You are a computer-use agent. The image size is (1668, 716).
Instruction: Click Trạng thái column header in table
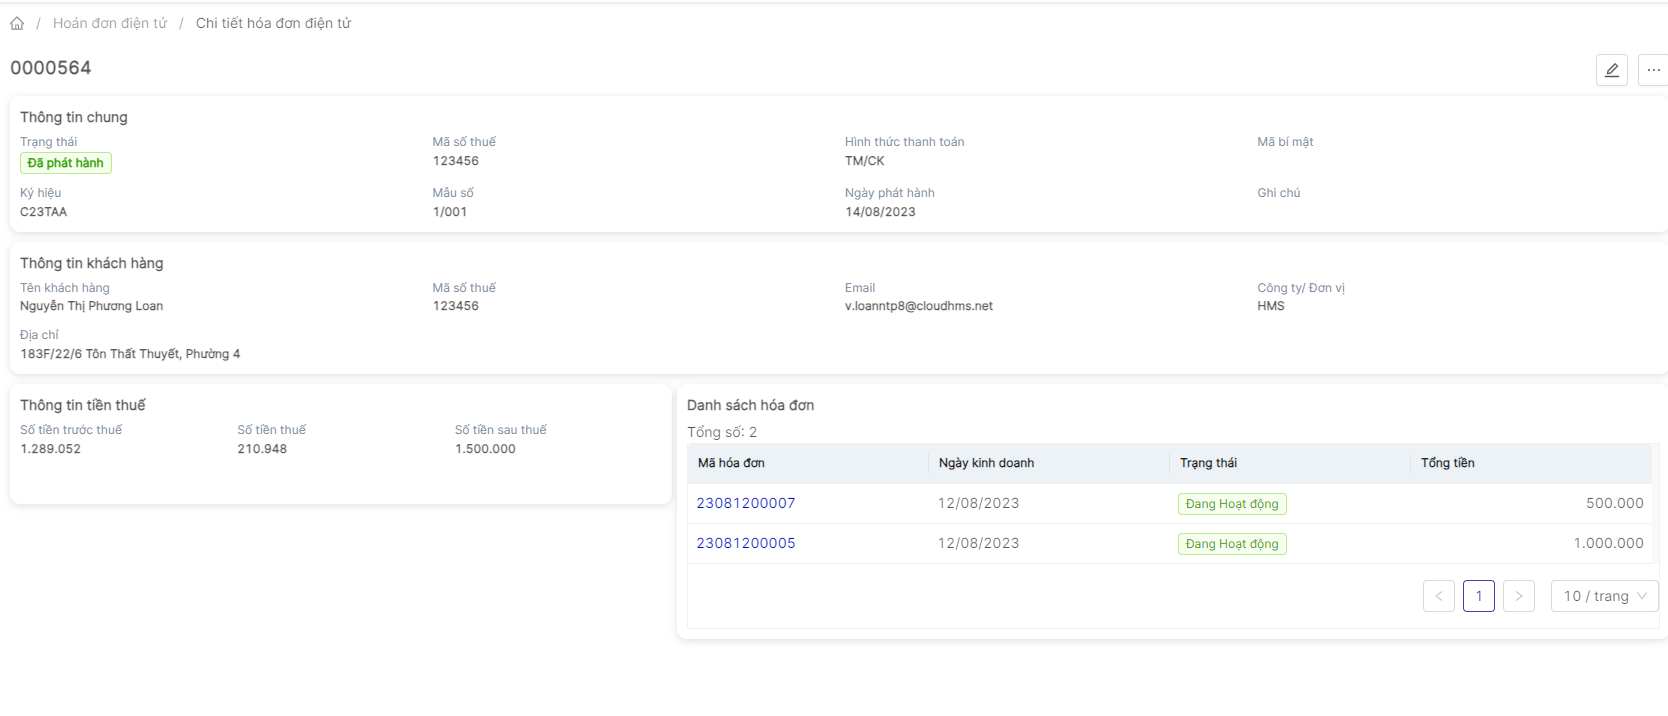point(1208,463)
